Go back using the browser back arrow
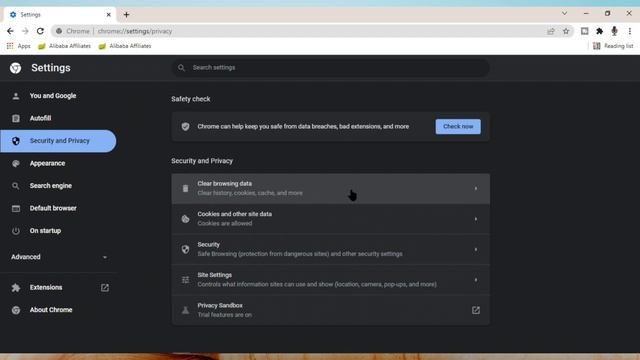The height and width of the screenshot is (360, 640). tap(10, 31)
